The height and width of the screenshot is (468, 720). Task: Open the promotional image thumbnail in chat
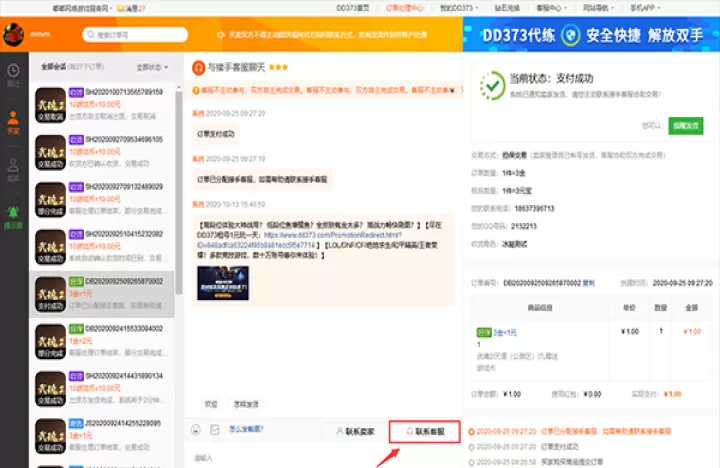pos(223,283)
